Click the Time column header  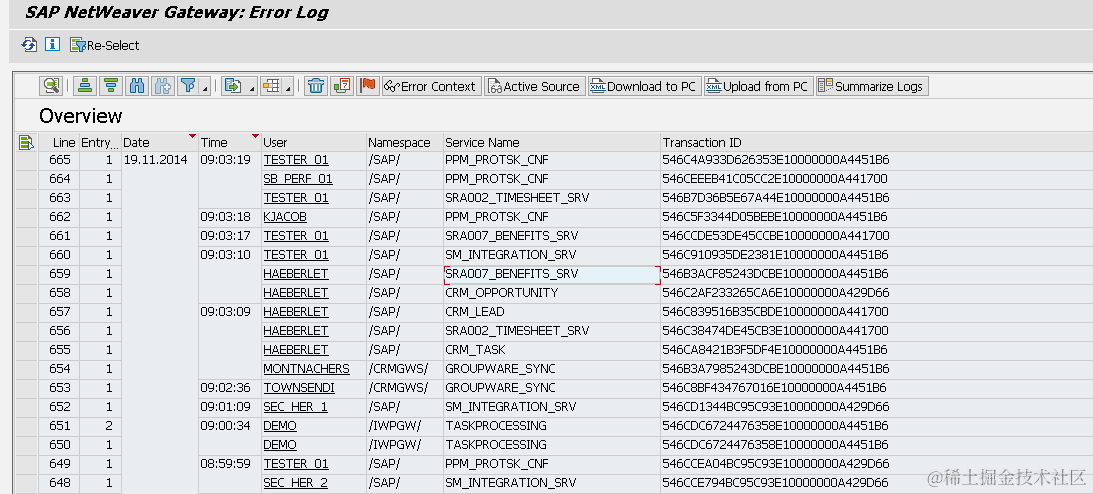pyautogui.click(x=230, y=142)
